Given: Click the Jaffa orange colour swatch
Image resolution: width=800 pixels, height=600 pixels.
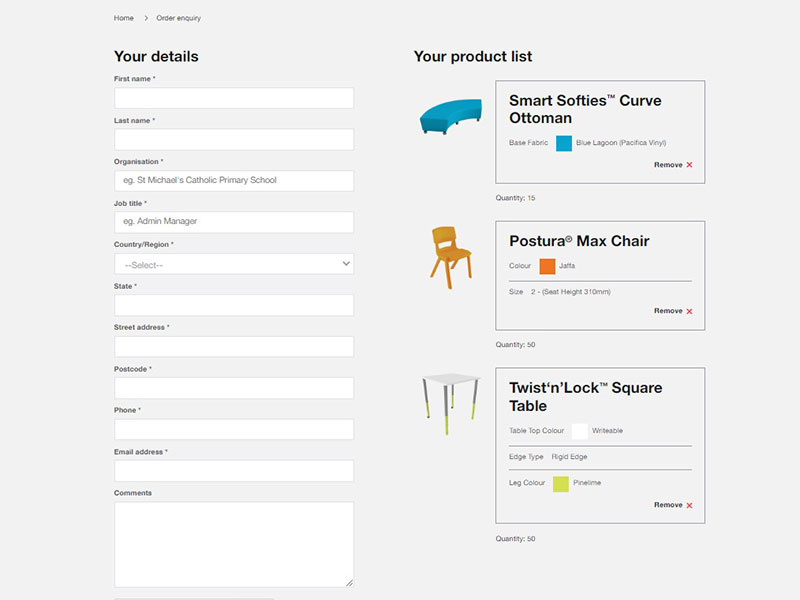Looking at the screenshot, I should point(547,266).
